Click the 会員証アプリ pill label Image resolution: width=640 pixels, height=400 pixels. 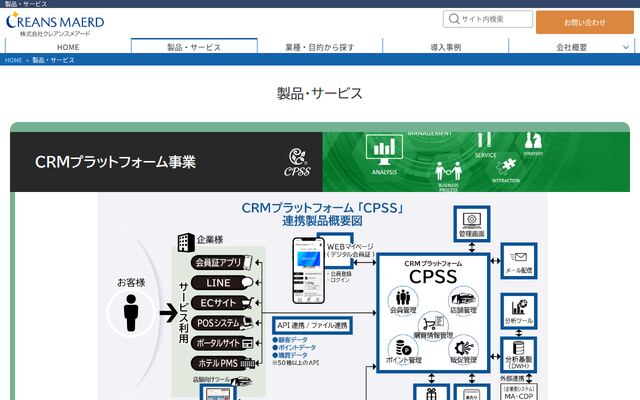(222, 262)
